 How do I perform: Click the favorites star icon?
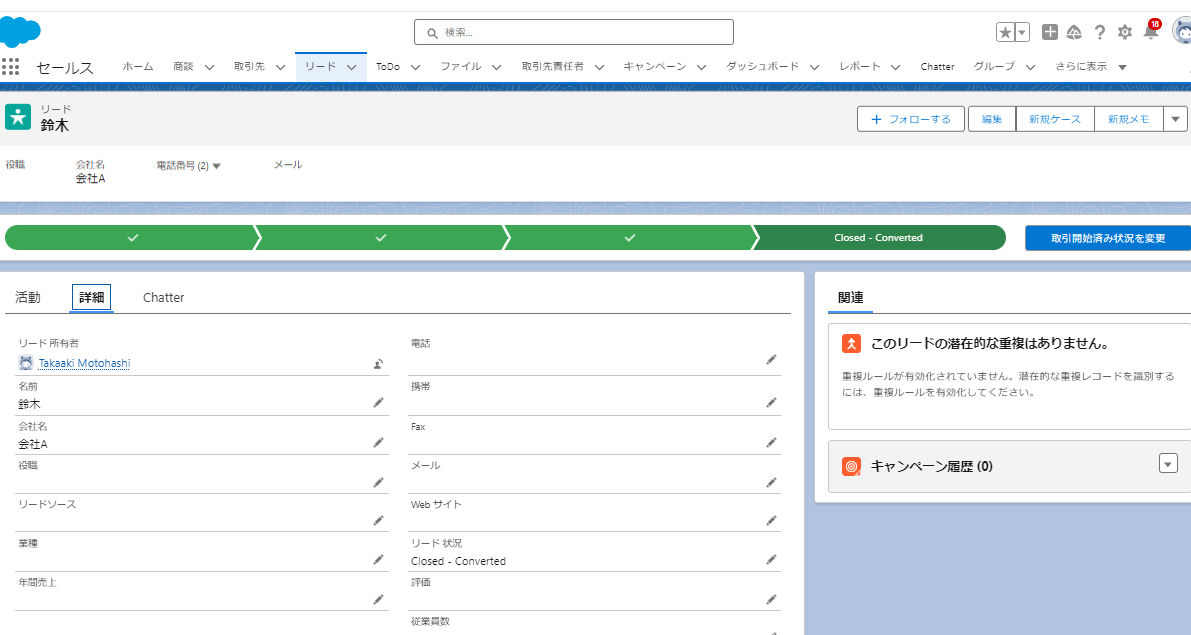coord(1005,32)
